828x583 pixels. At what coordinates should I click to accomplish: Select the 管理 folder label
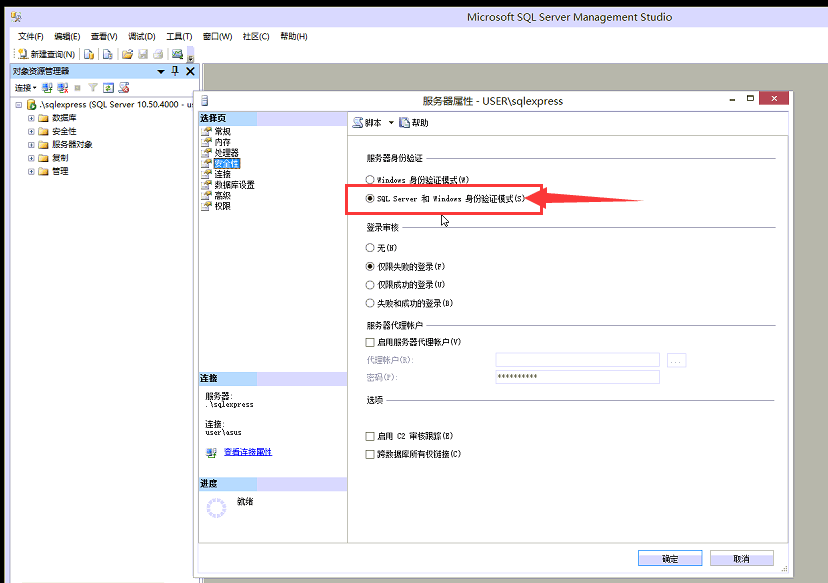pyautogui.click(x=60, y=172)
